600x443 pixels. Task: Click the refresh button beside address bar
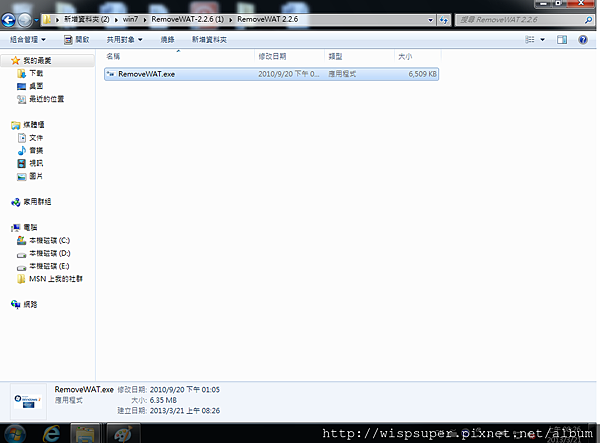click(444, 20)
